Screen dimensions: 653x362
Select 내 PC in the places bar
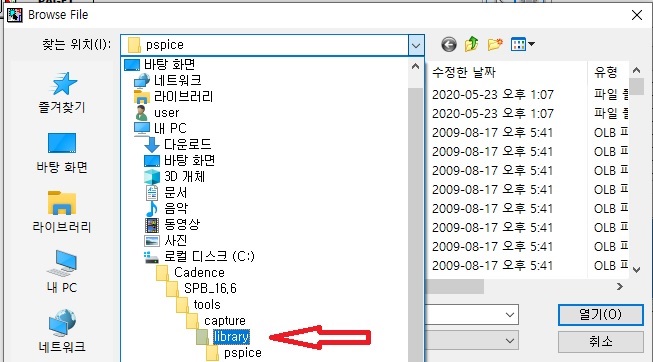(62, 272)
